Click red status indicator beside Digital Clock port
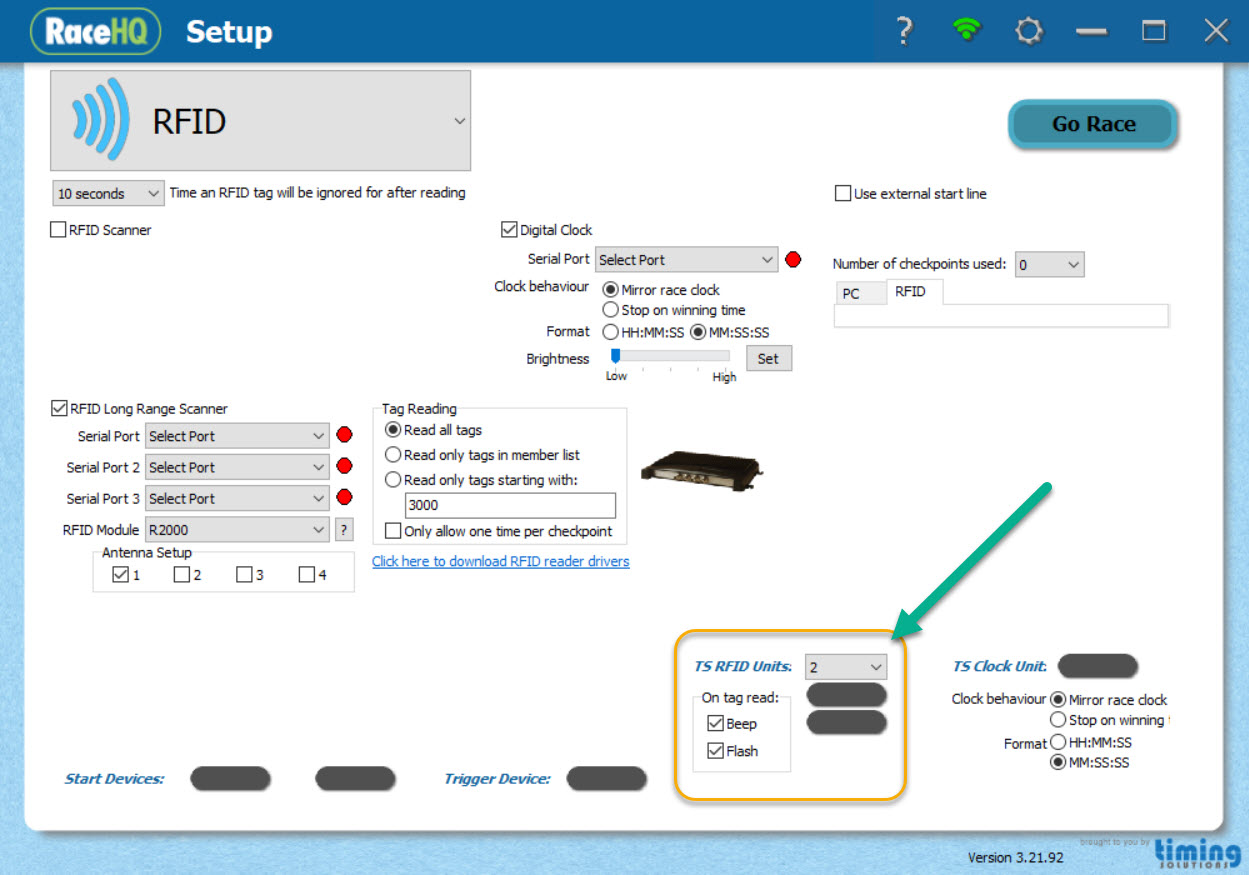 tap(793, 260)
